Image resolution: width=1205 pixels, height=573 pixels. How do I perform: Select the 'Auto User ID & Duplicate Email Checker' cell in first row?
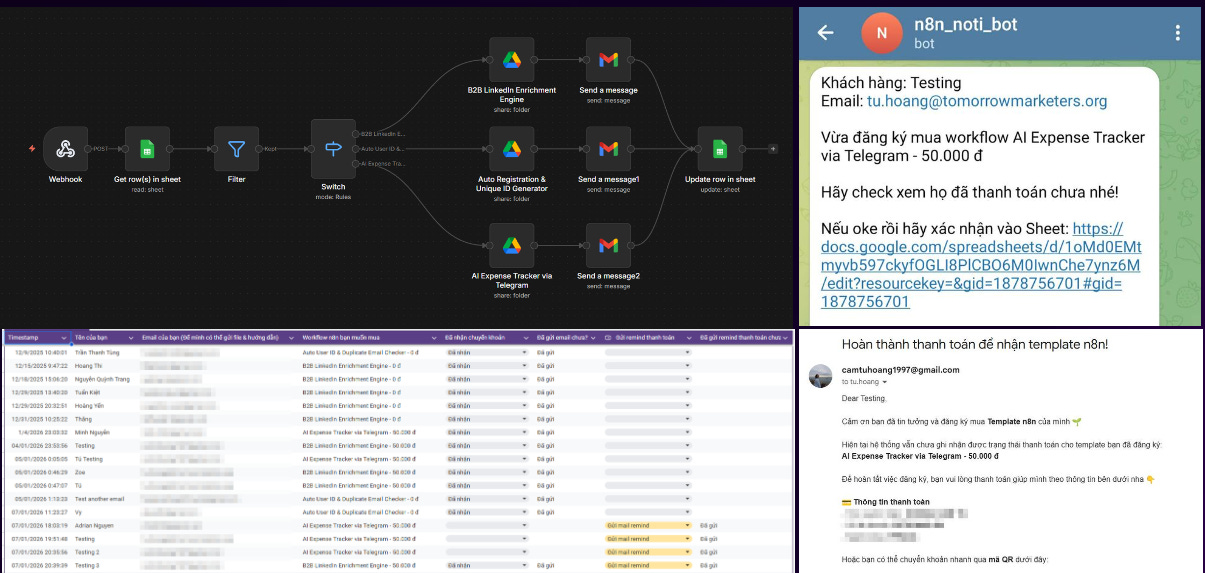click(360, 352)
